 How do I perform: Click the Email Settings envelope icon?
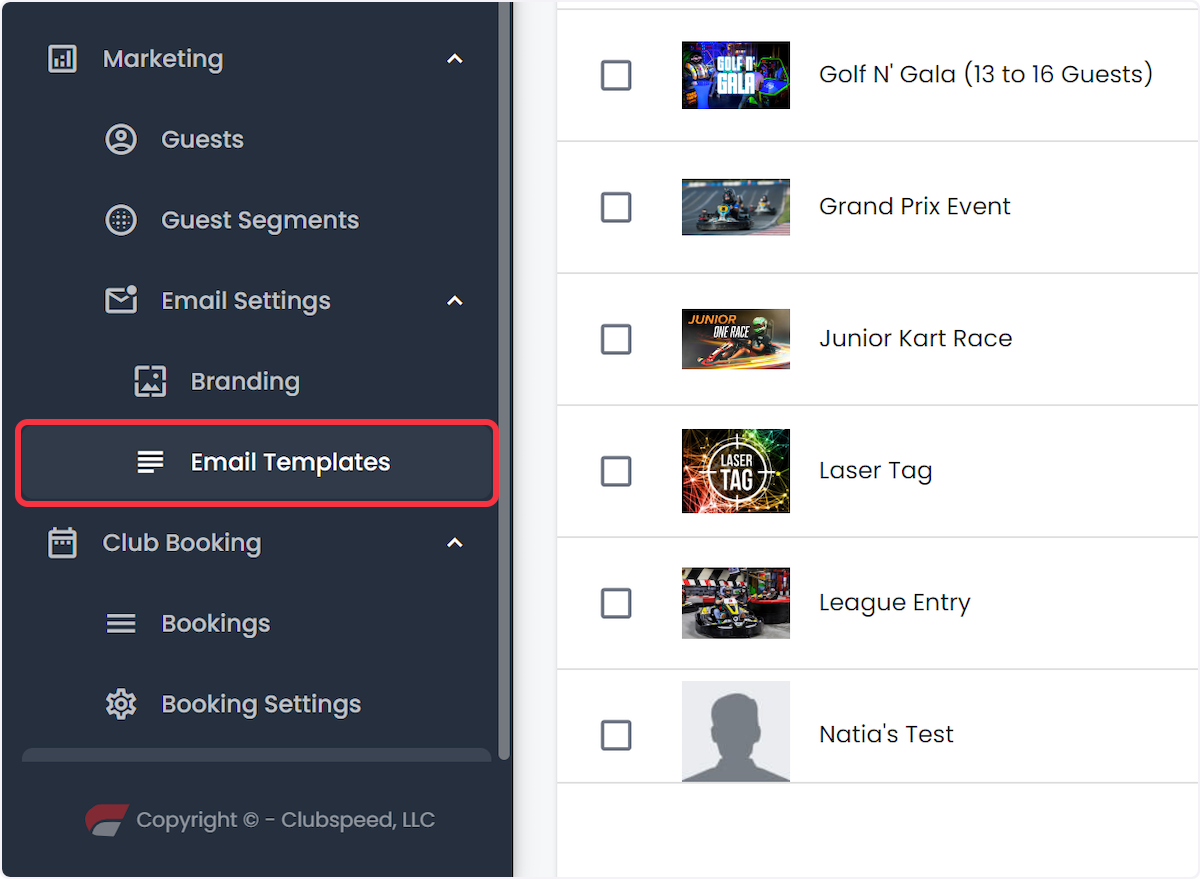point(121,300)
